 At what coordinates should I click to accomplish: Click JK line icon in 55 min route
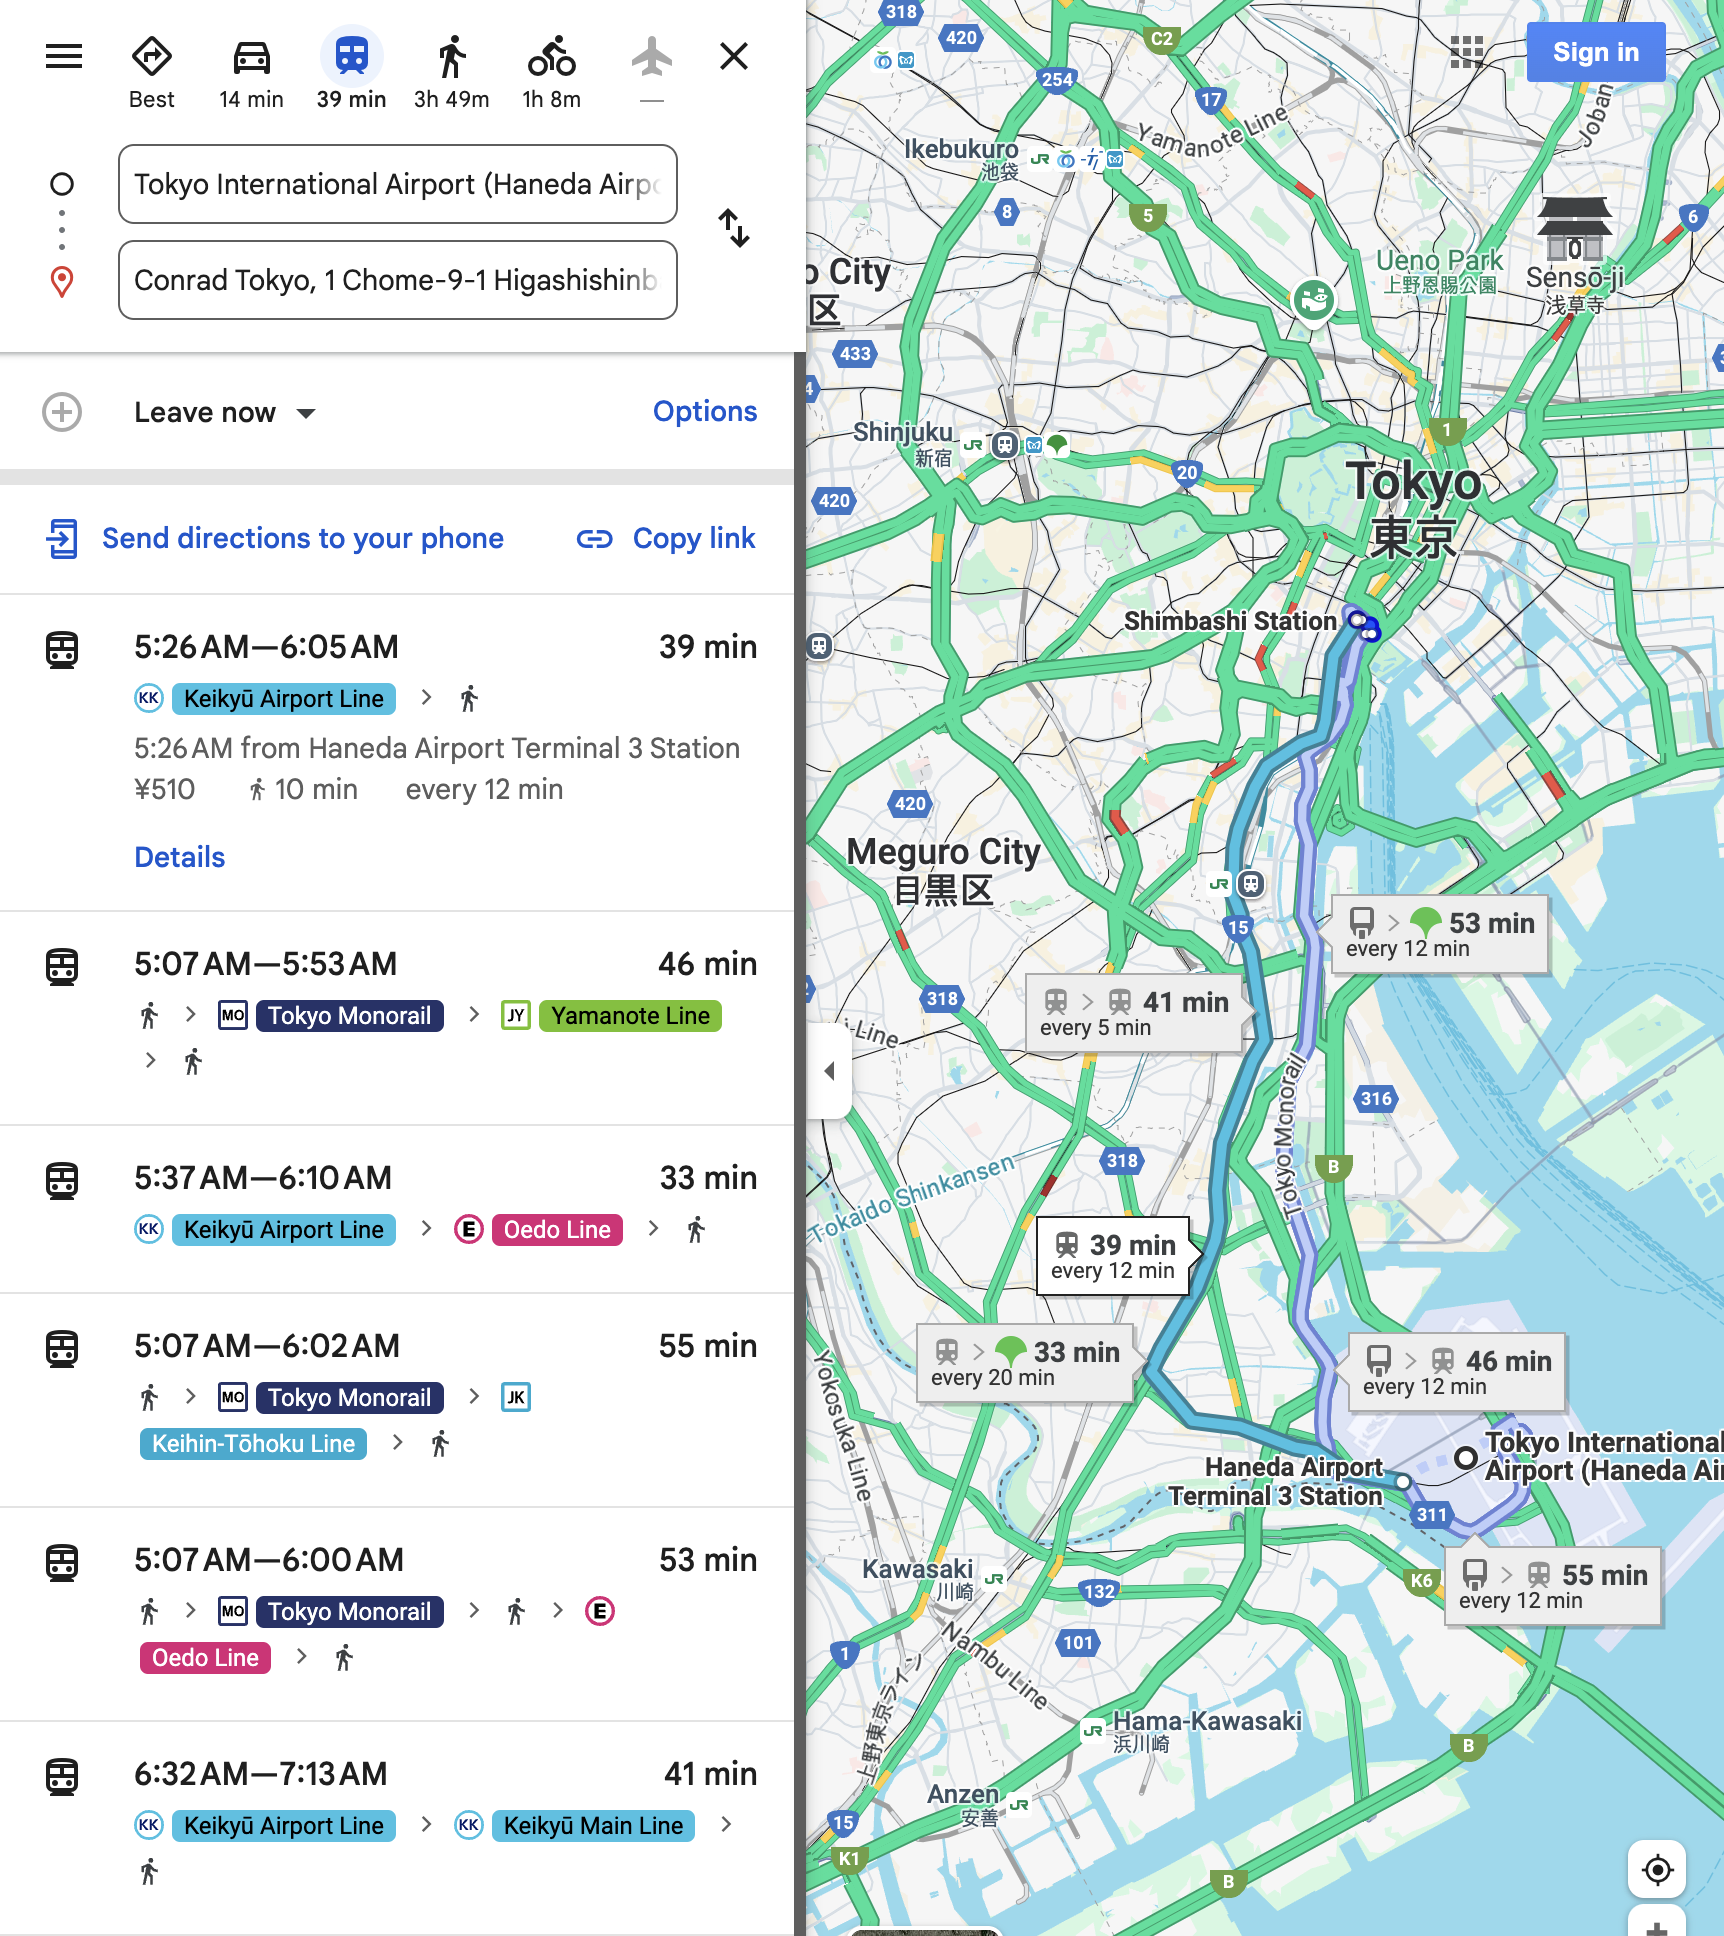516,1397
